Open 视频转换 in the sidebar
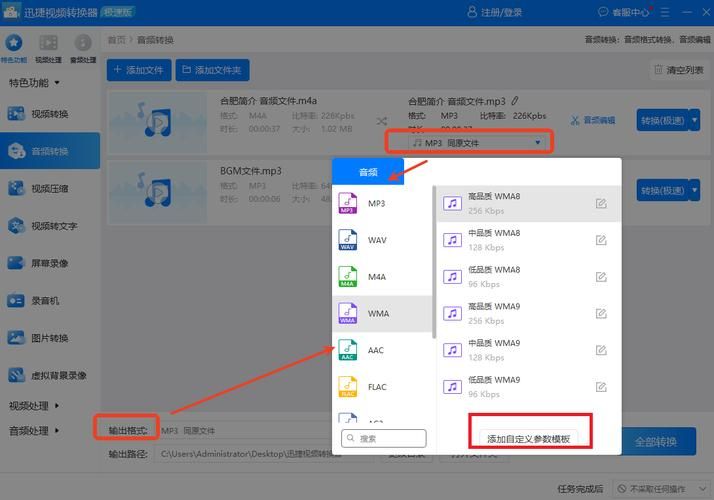 click(x=49, y=114)
